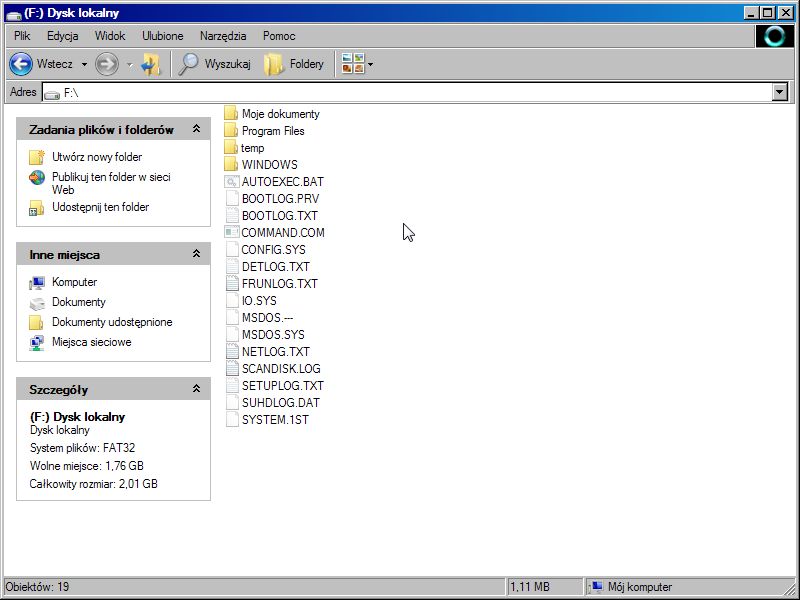
Task: Open the Plik menu
Action: coord(22,36)
